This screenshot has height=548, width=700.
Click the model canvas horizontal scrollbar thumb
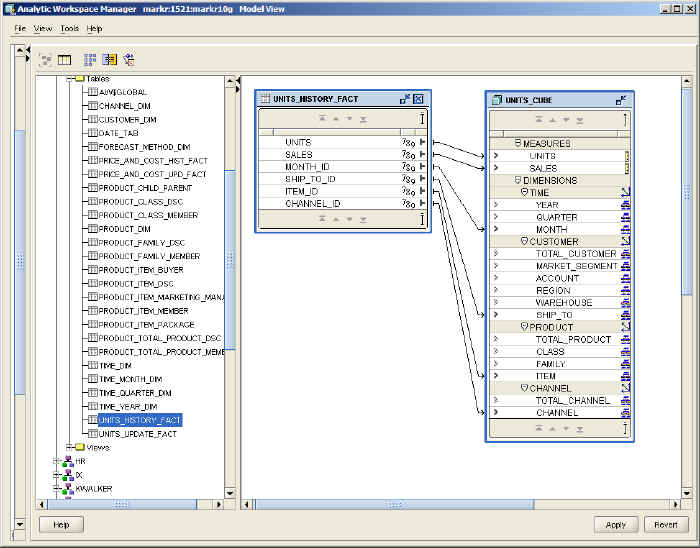[x=394, y=505]
